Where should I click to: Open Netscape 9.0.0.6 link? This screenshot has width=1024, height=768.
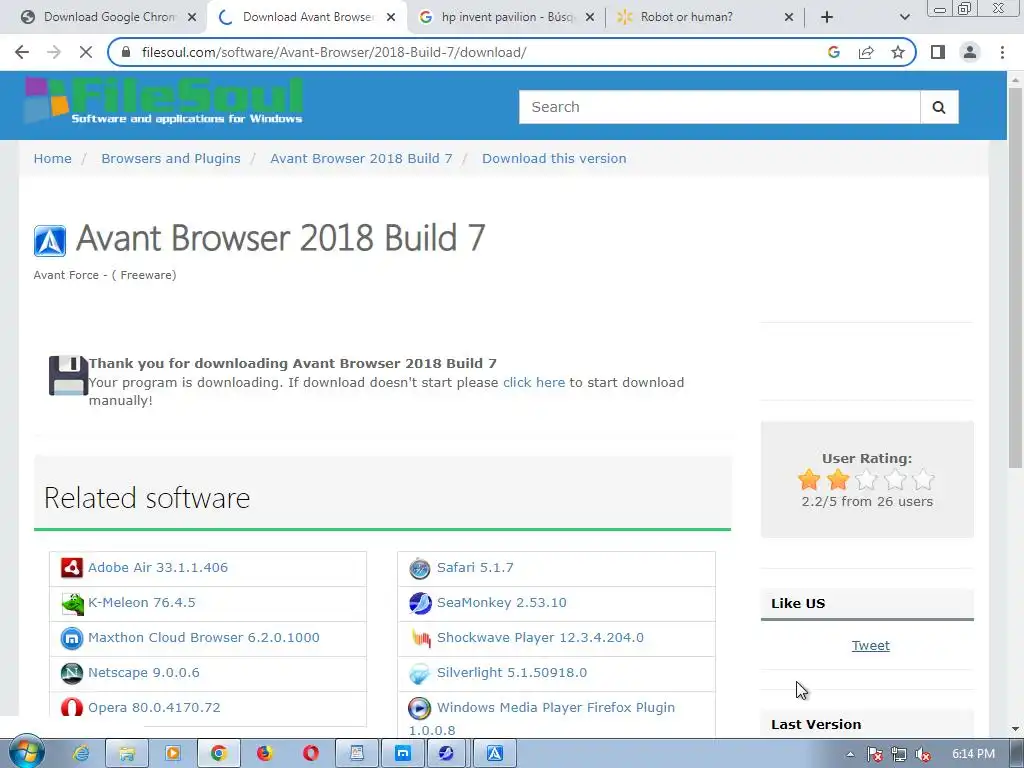(x=144, y=673)
